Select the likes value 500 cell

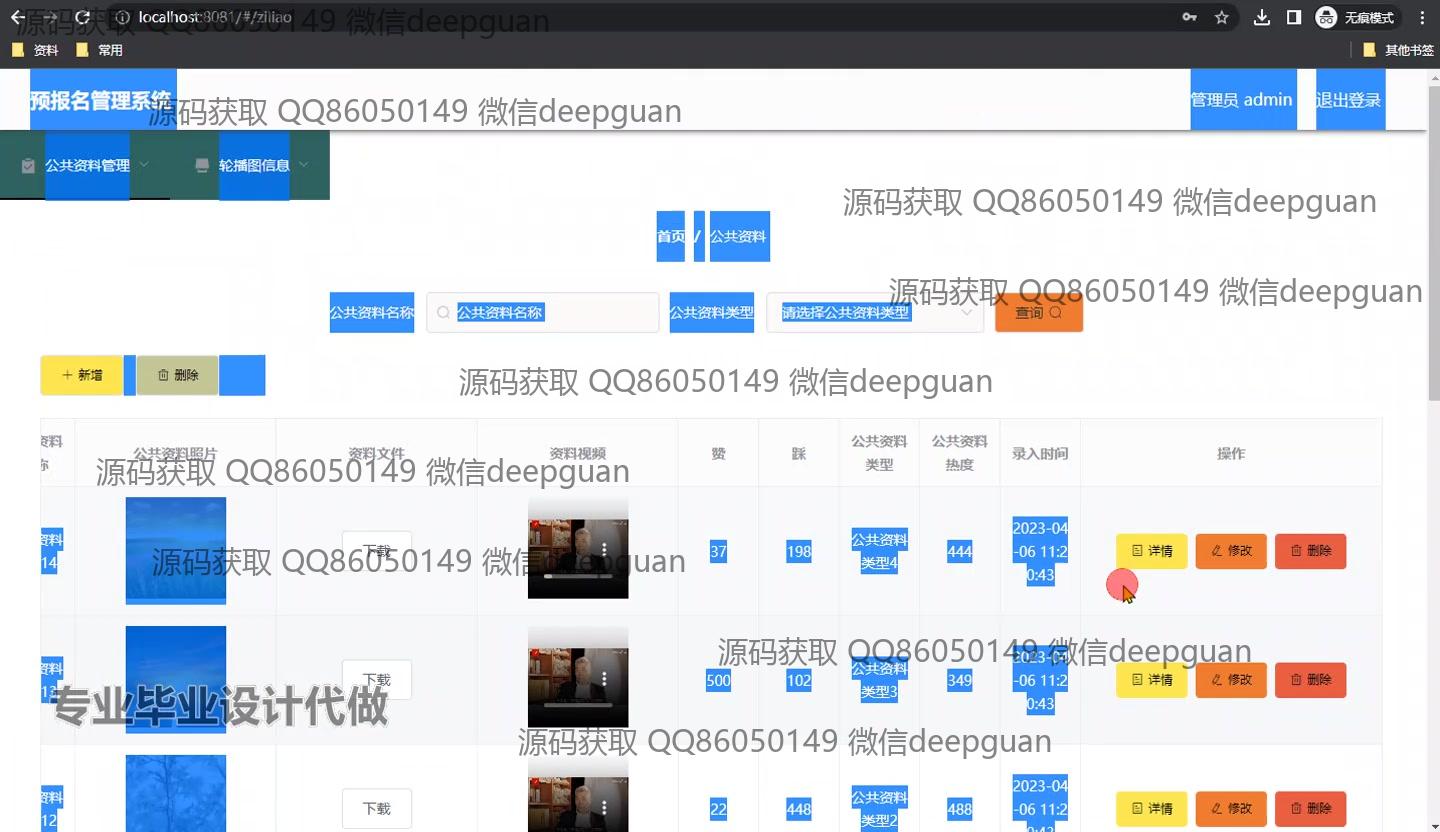pos(718,680)
